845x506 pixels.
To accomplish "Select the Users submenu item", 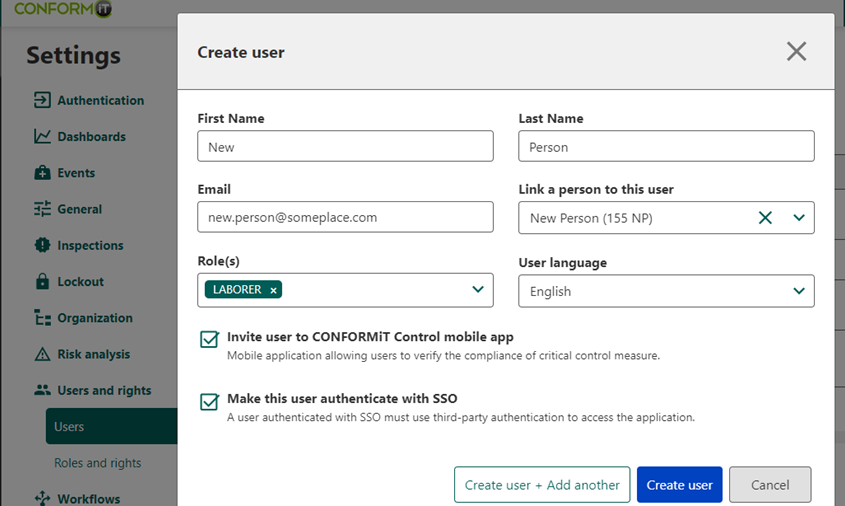I will tap(112, 426).
